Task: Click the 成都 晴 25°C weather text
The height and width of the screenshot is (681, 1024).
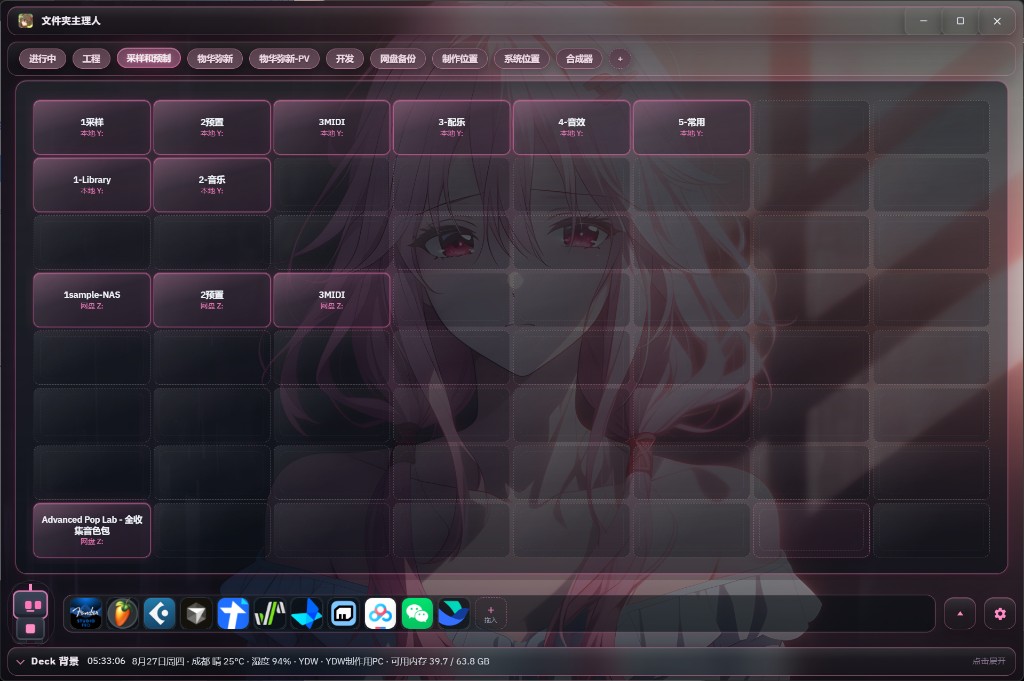Action: (x=217, y=661)
